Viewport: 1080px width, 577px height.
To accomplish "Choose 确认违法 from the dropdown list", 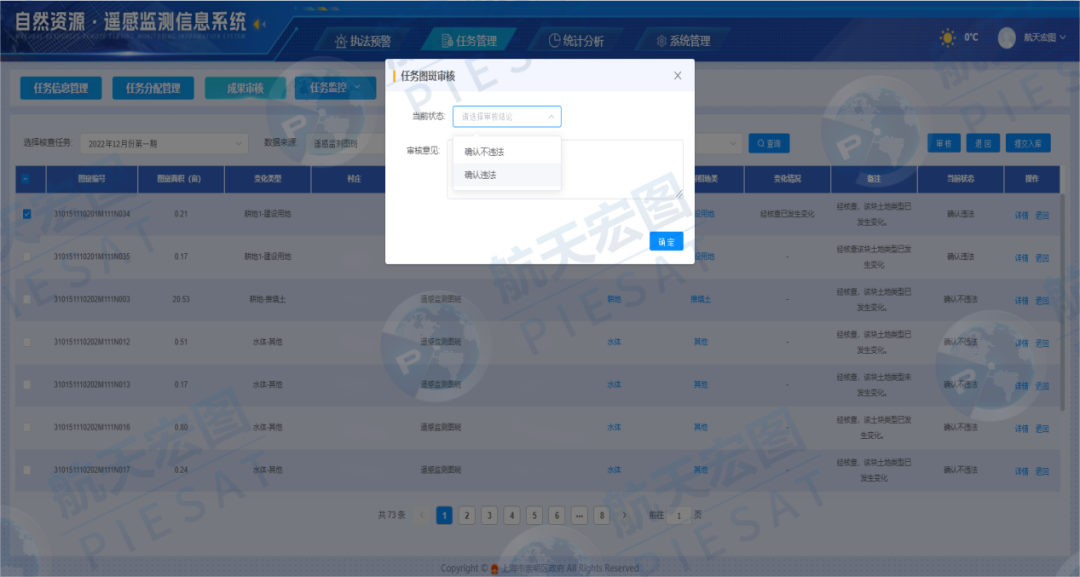I will point(481,175).
